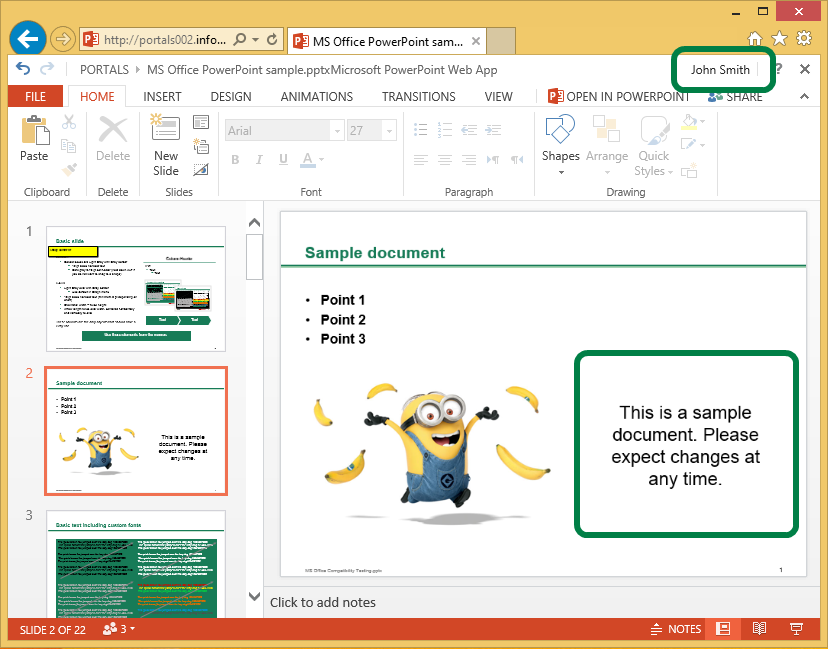Decrease the paragraph indent level

click(x=469, y=130)
